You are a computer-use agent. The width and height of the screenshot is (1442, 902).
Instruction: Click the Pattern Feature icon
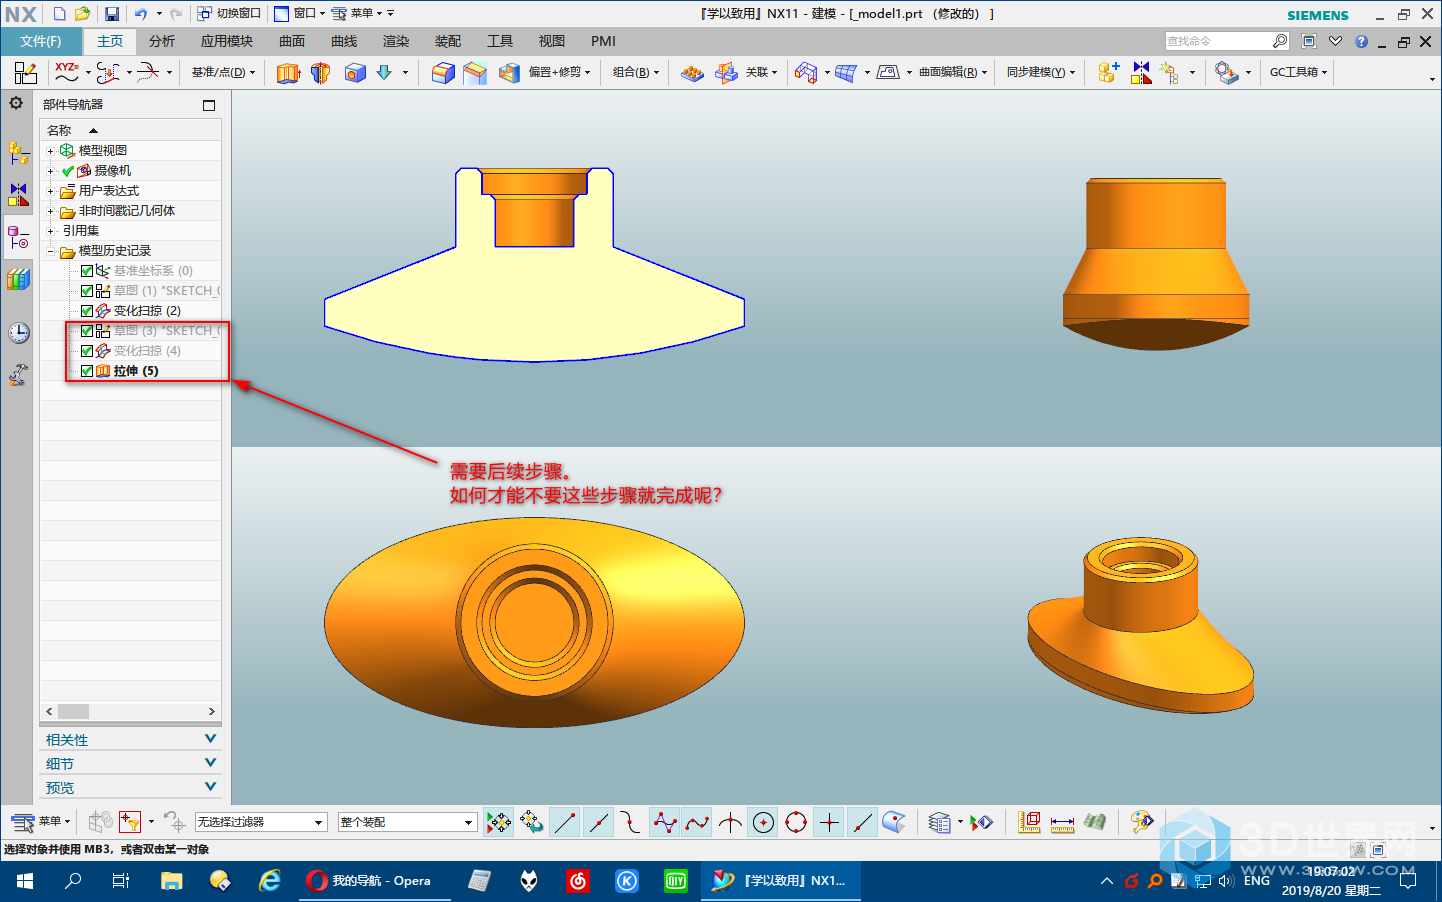click(692, 72)
